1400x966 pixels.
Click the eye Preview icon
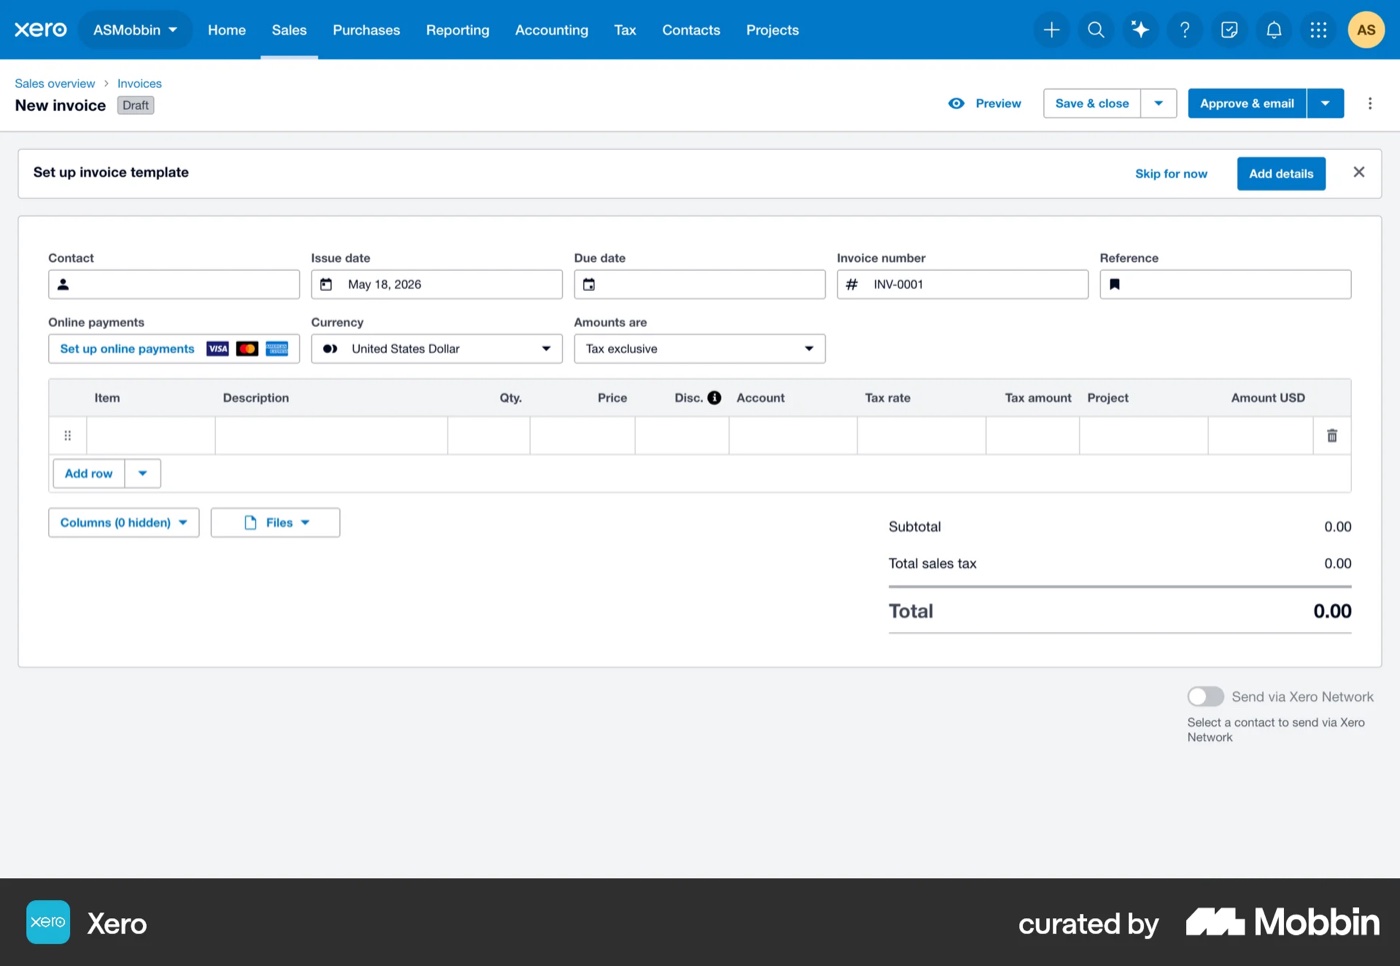pyautogui.click(x=956, y=103)
